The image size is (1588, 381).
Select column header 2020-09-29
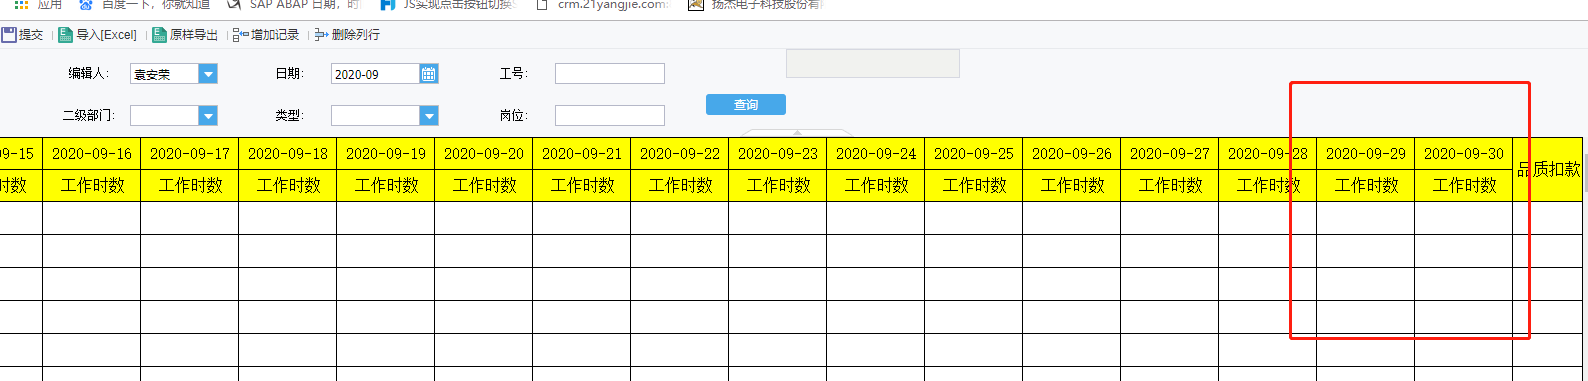pyautogui.click(x=1366, y=154)
